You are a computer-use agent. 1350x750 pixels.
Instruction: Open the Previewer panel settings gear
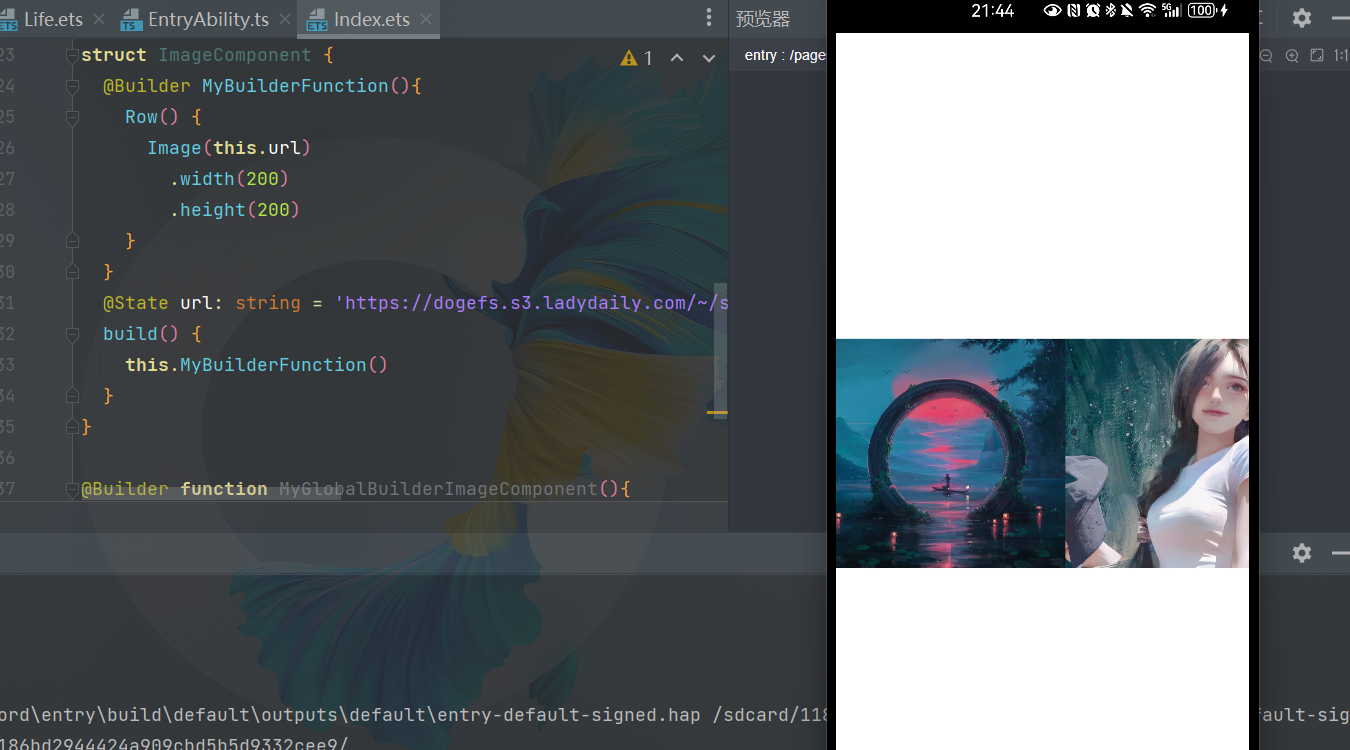click(1301, 18)
